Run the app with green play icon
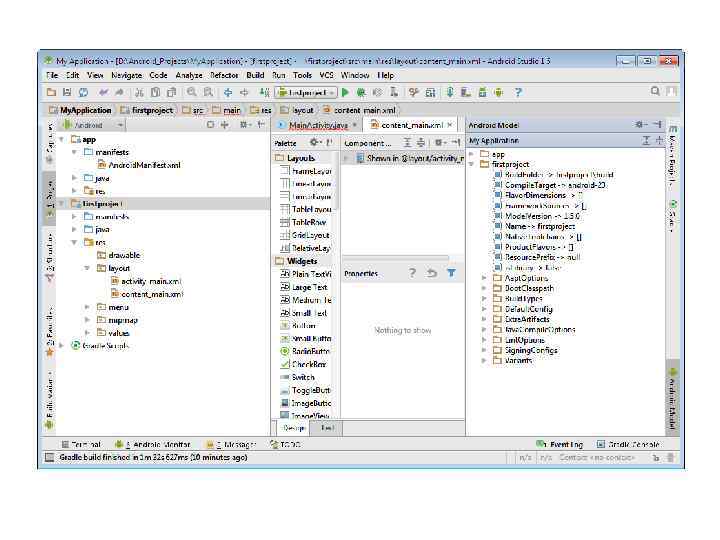Viewport: 720px width, 540px height. click(x=345, y=93)
